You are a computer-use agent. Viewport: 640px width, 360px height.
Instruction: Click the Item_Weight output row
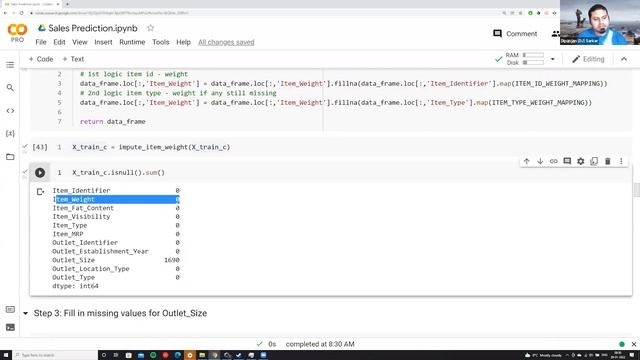(116, 199)
